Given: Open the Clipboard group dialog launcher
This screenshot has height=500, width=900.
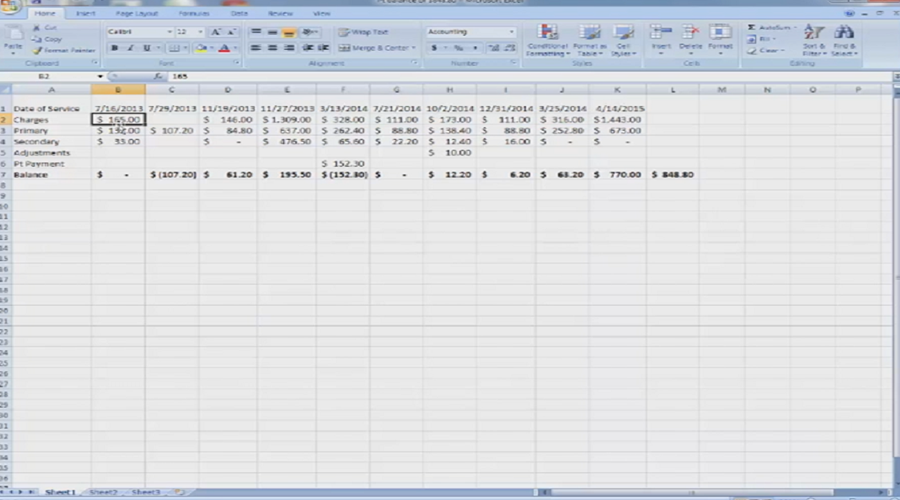Looking at the screenshot, I should pos(95,63).
